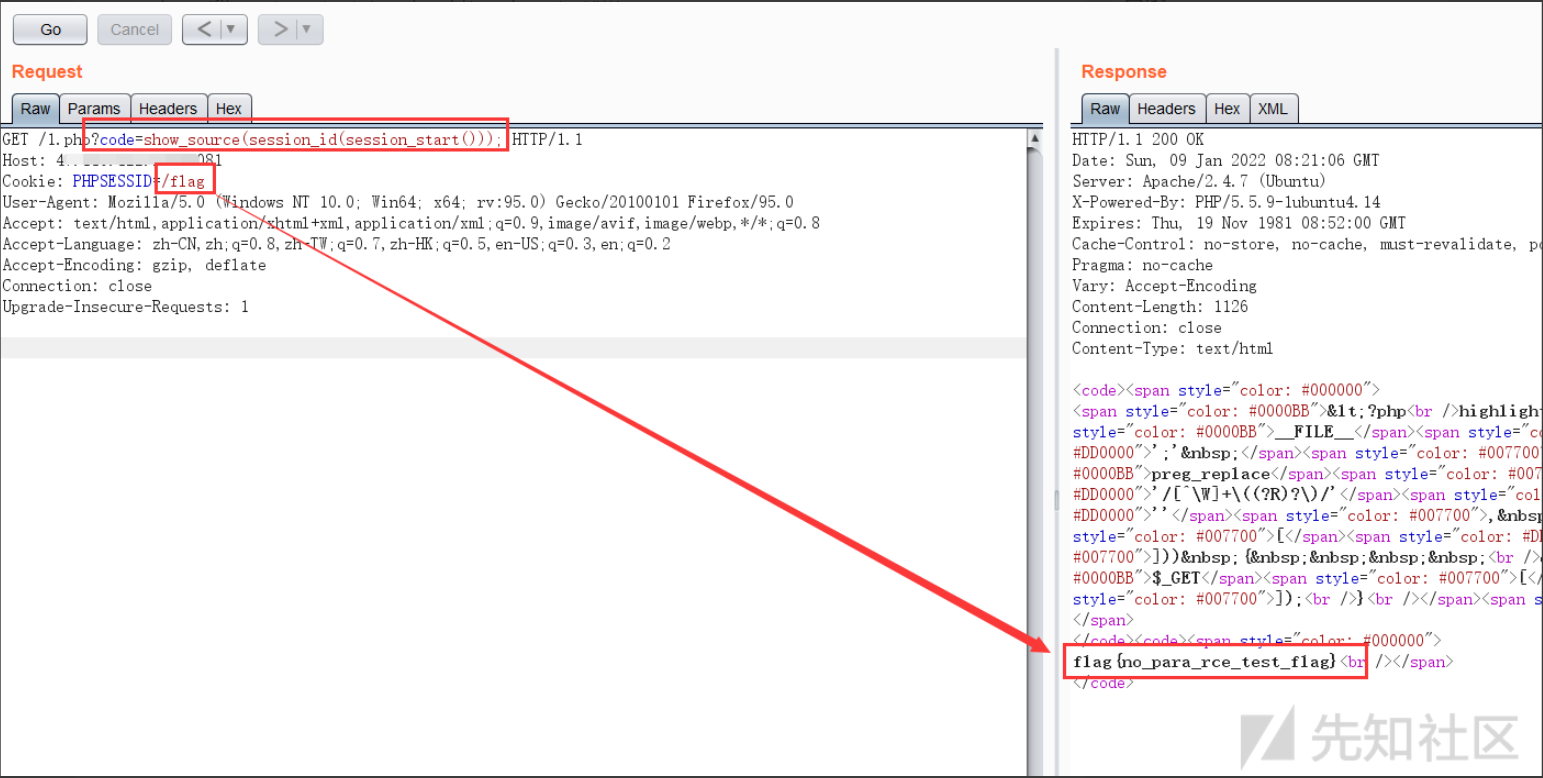The width and height of the screenshot is (1543, 778).
Task: Select the Request Raw tab
Action: [35, 109]
